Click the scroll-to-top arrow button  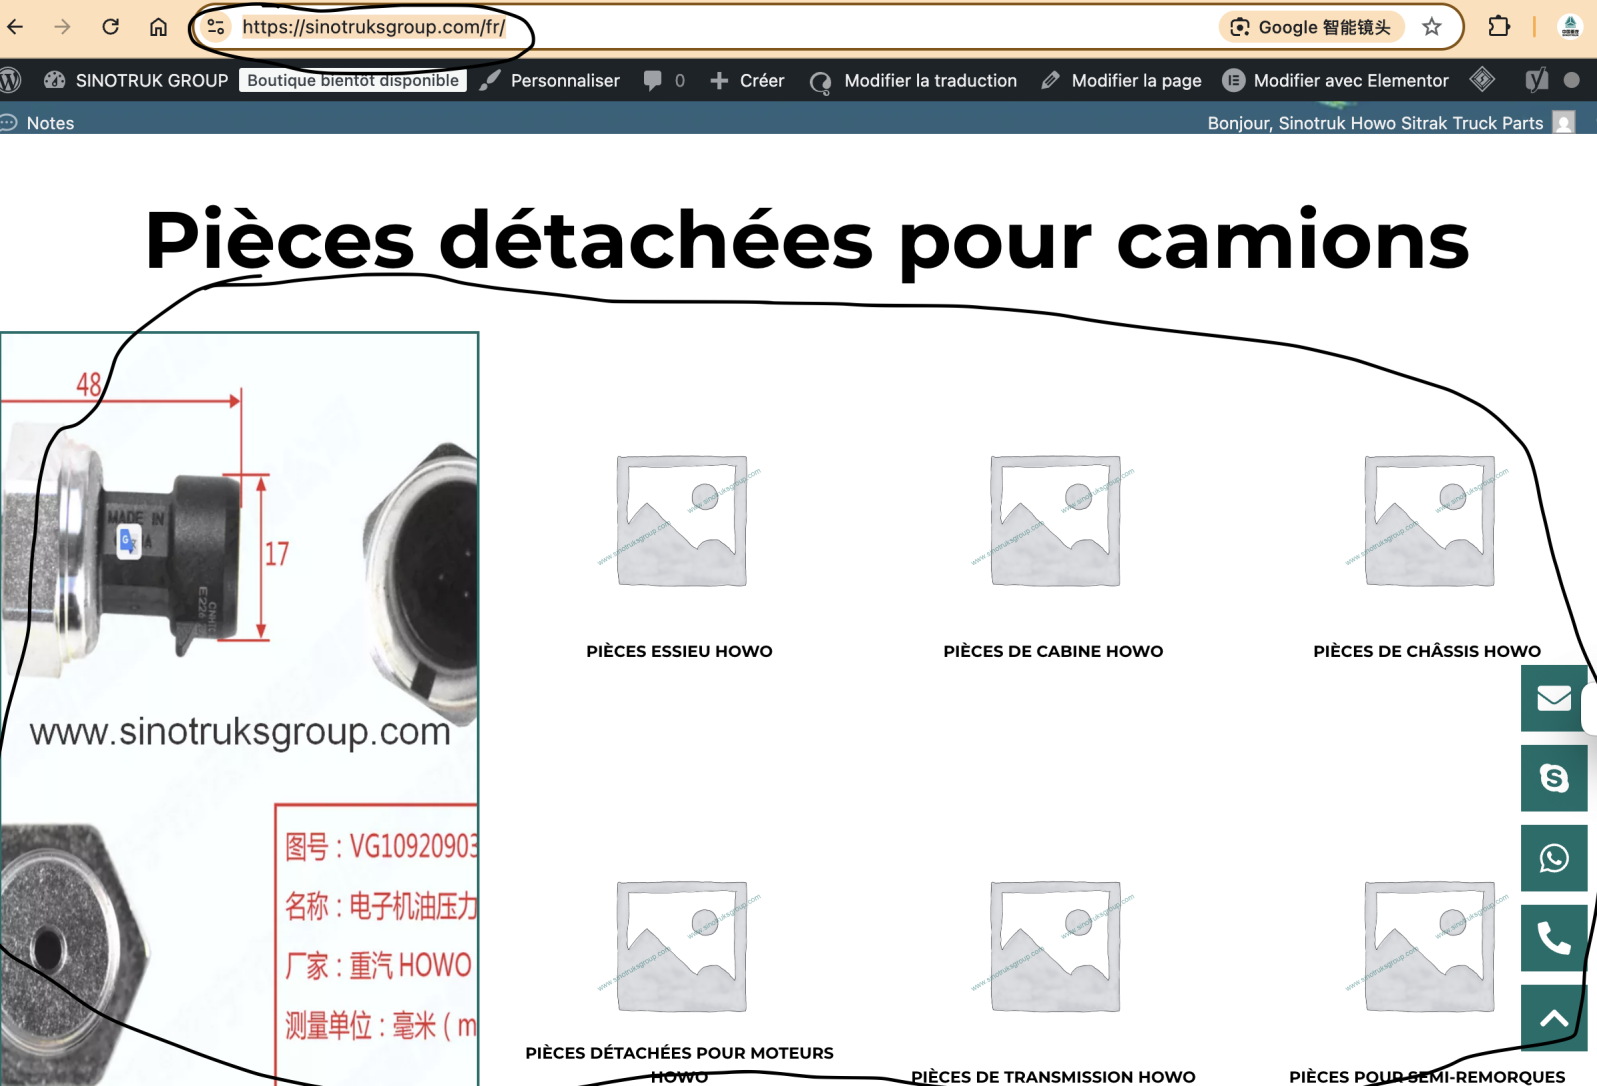(1554, 1018)
